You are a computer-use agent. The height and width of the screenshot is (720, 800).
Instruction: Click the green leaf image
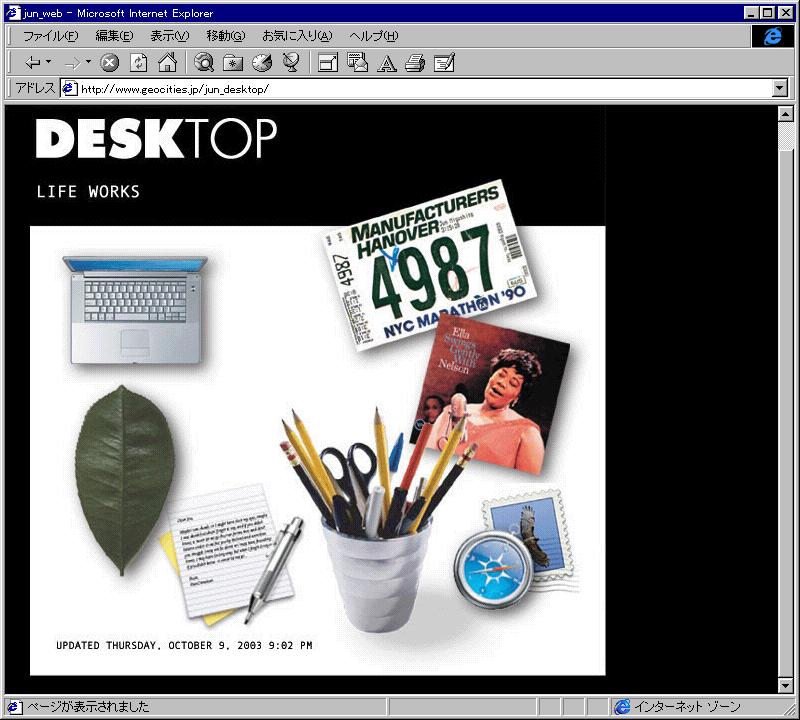click(x=124, y=480)
